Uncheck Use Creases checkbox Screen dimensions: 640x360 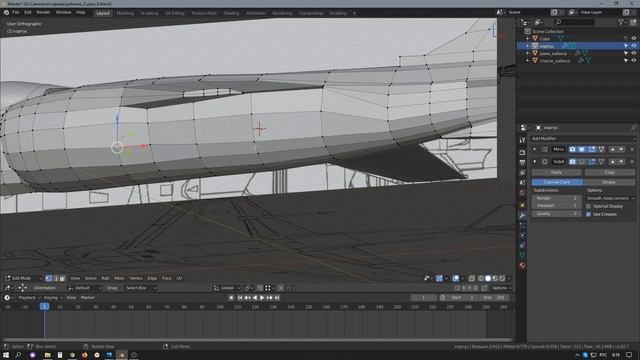click(x=589, y=214)
